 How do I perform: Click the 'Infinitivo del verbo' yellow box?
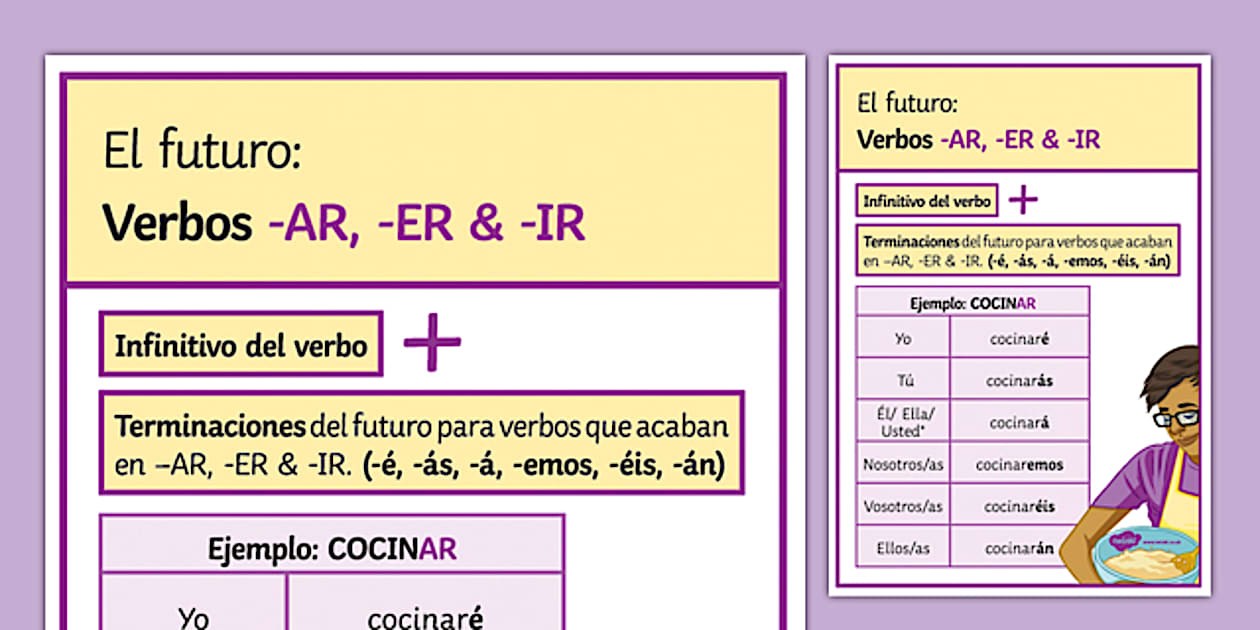click(x=241, y=343)
